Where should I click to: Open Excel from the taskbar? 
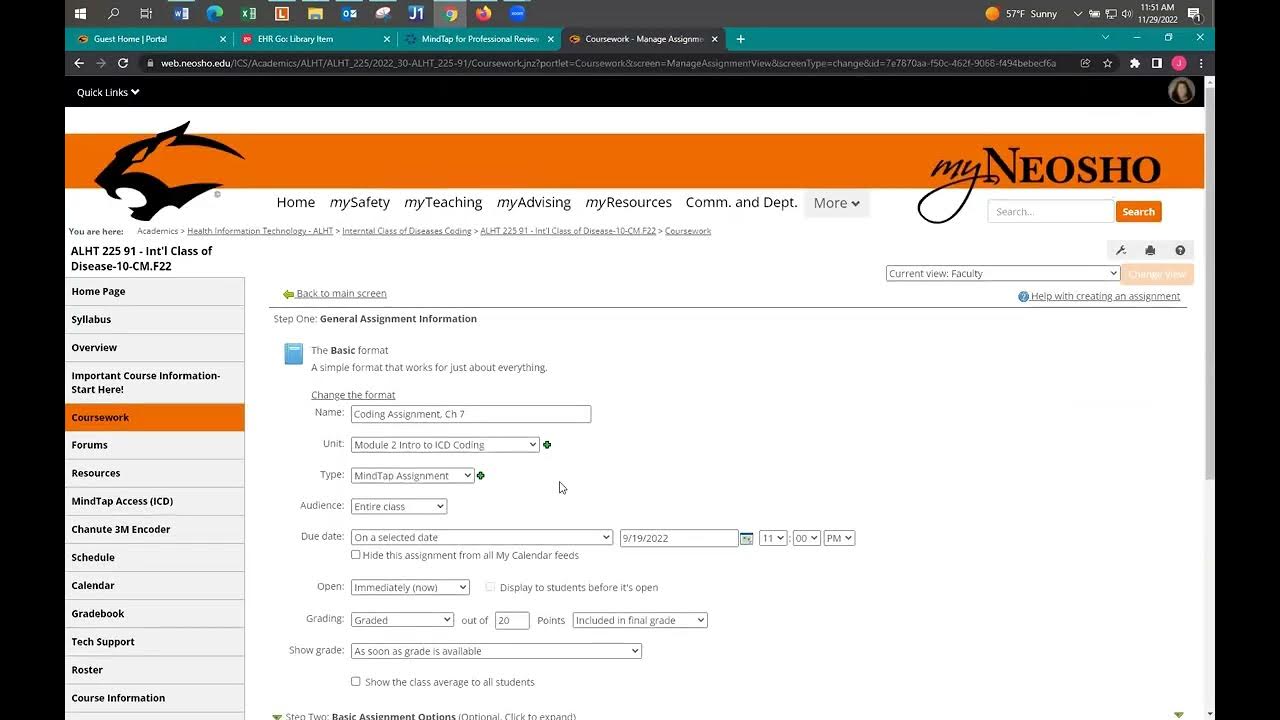[x=248, y=13]
